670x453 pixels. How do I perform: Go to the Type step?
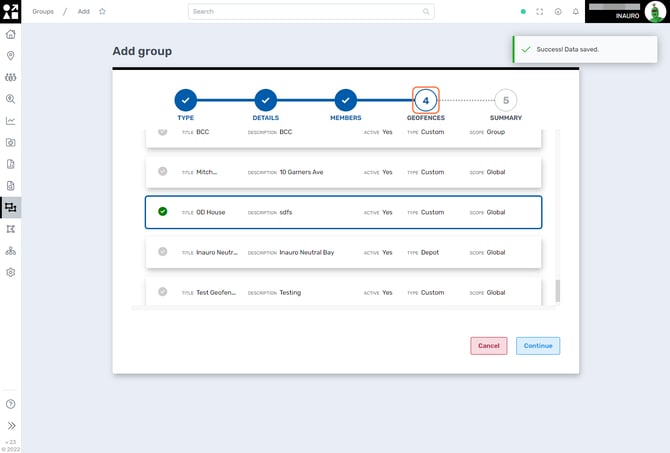pyautogui.click(x=185, y=100)
